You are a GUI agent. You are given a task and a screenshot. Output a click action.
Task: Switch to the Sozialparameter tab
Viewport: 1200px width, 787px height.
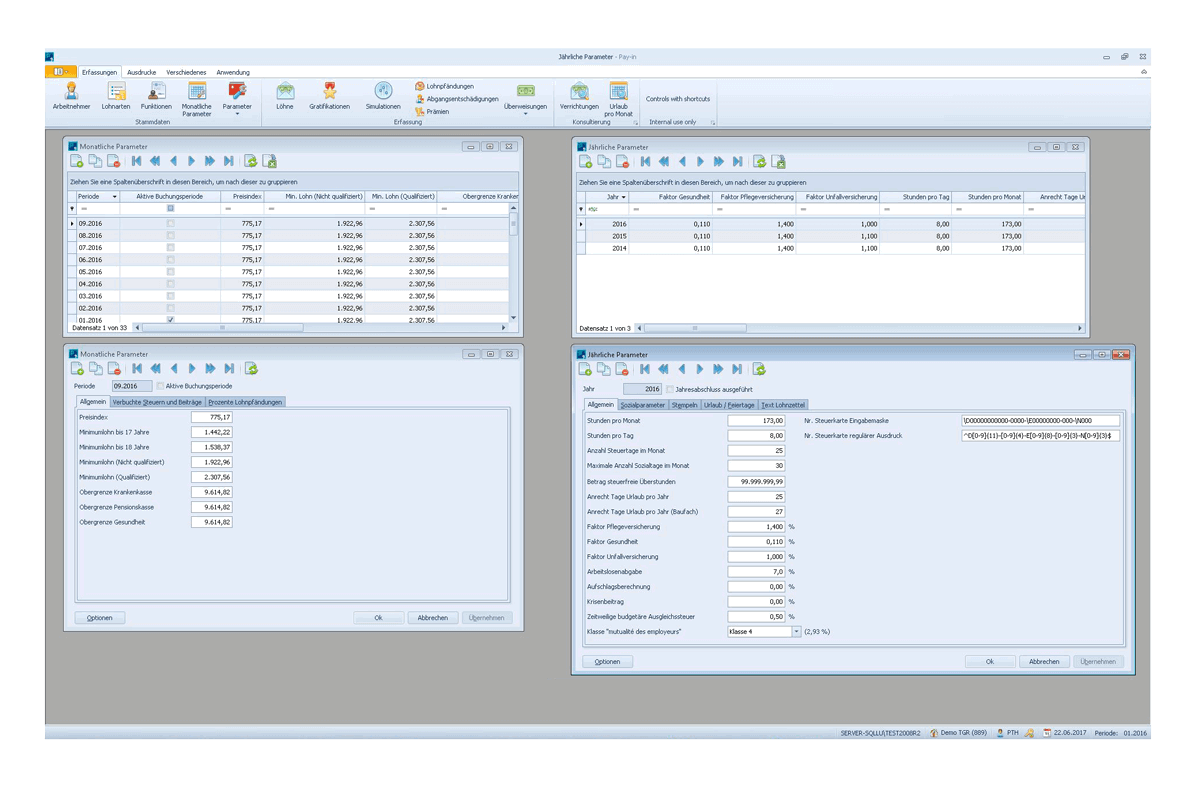point(642,405)
